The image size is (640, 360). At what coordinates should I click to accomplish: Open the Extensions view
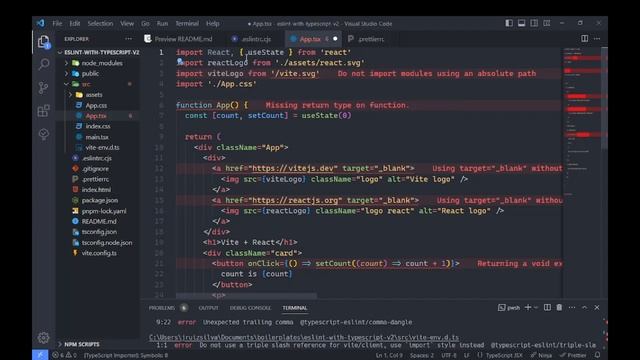click(x=43, y=111)
